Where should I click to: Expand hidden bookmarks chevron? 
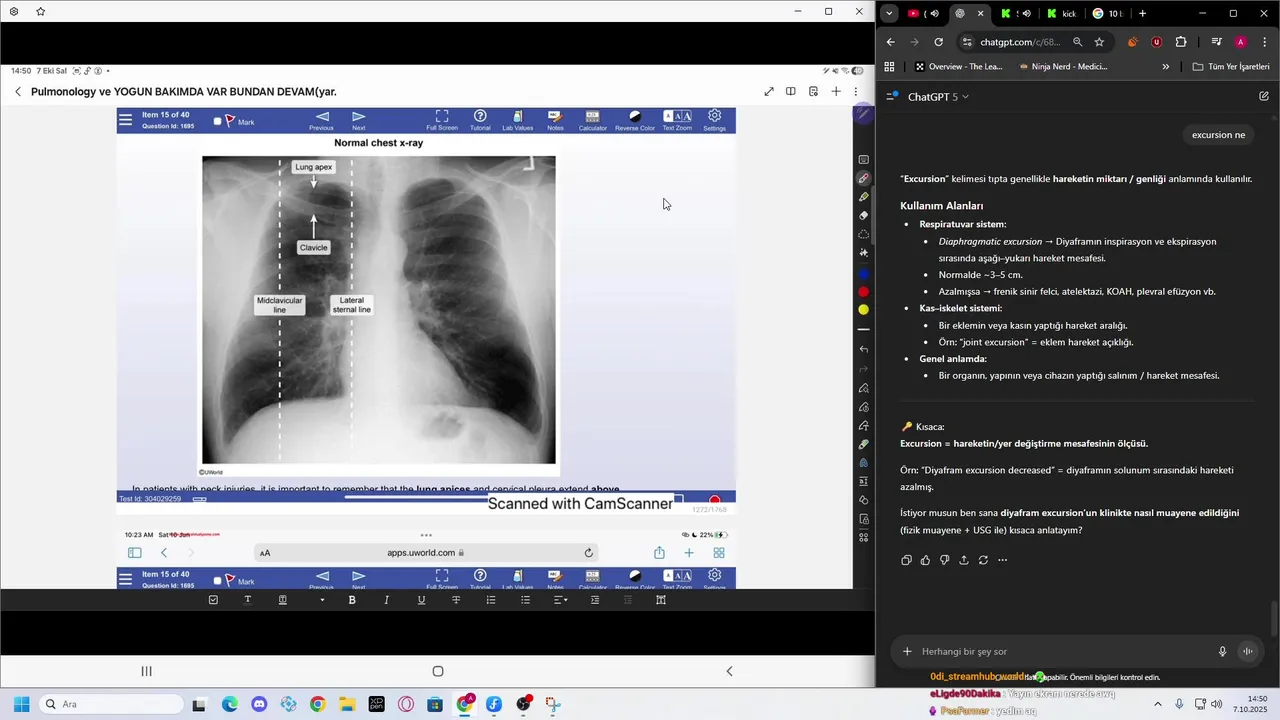pyautogui.click(x=1165, y=67)
